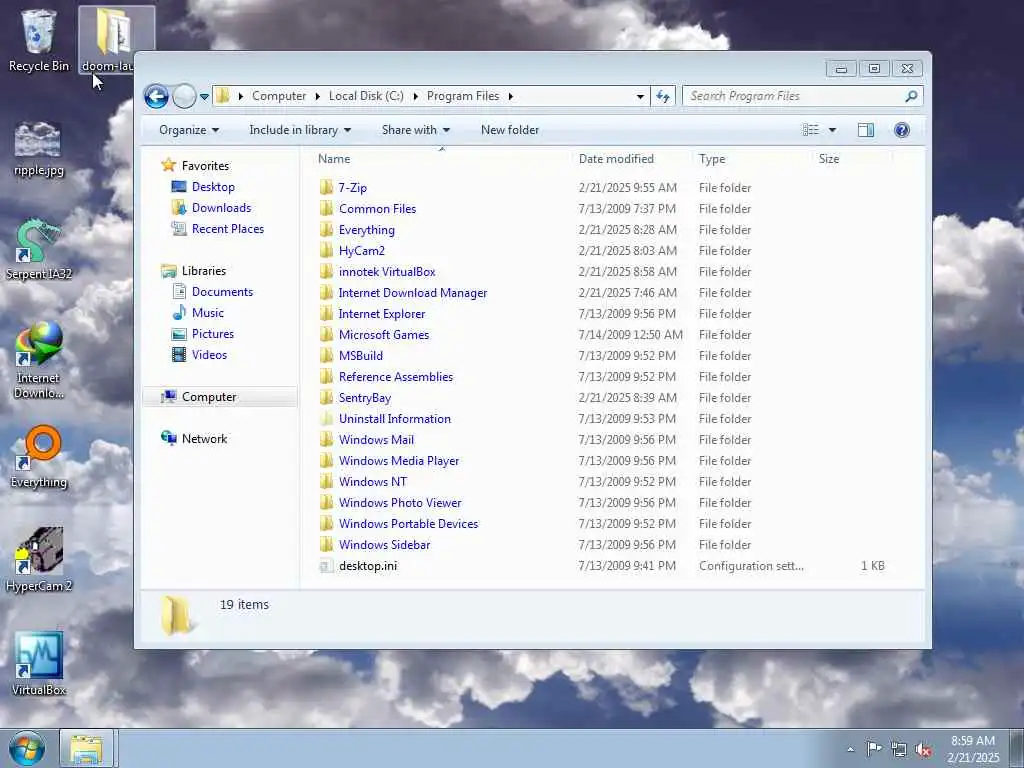Open recent pages dropdown beside navigation arrows
The image size is (1024, 768).
(x=204, y=97)
